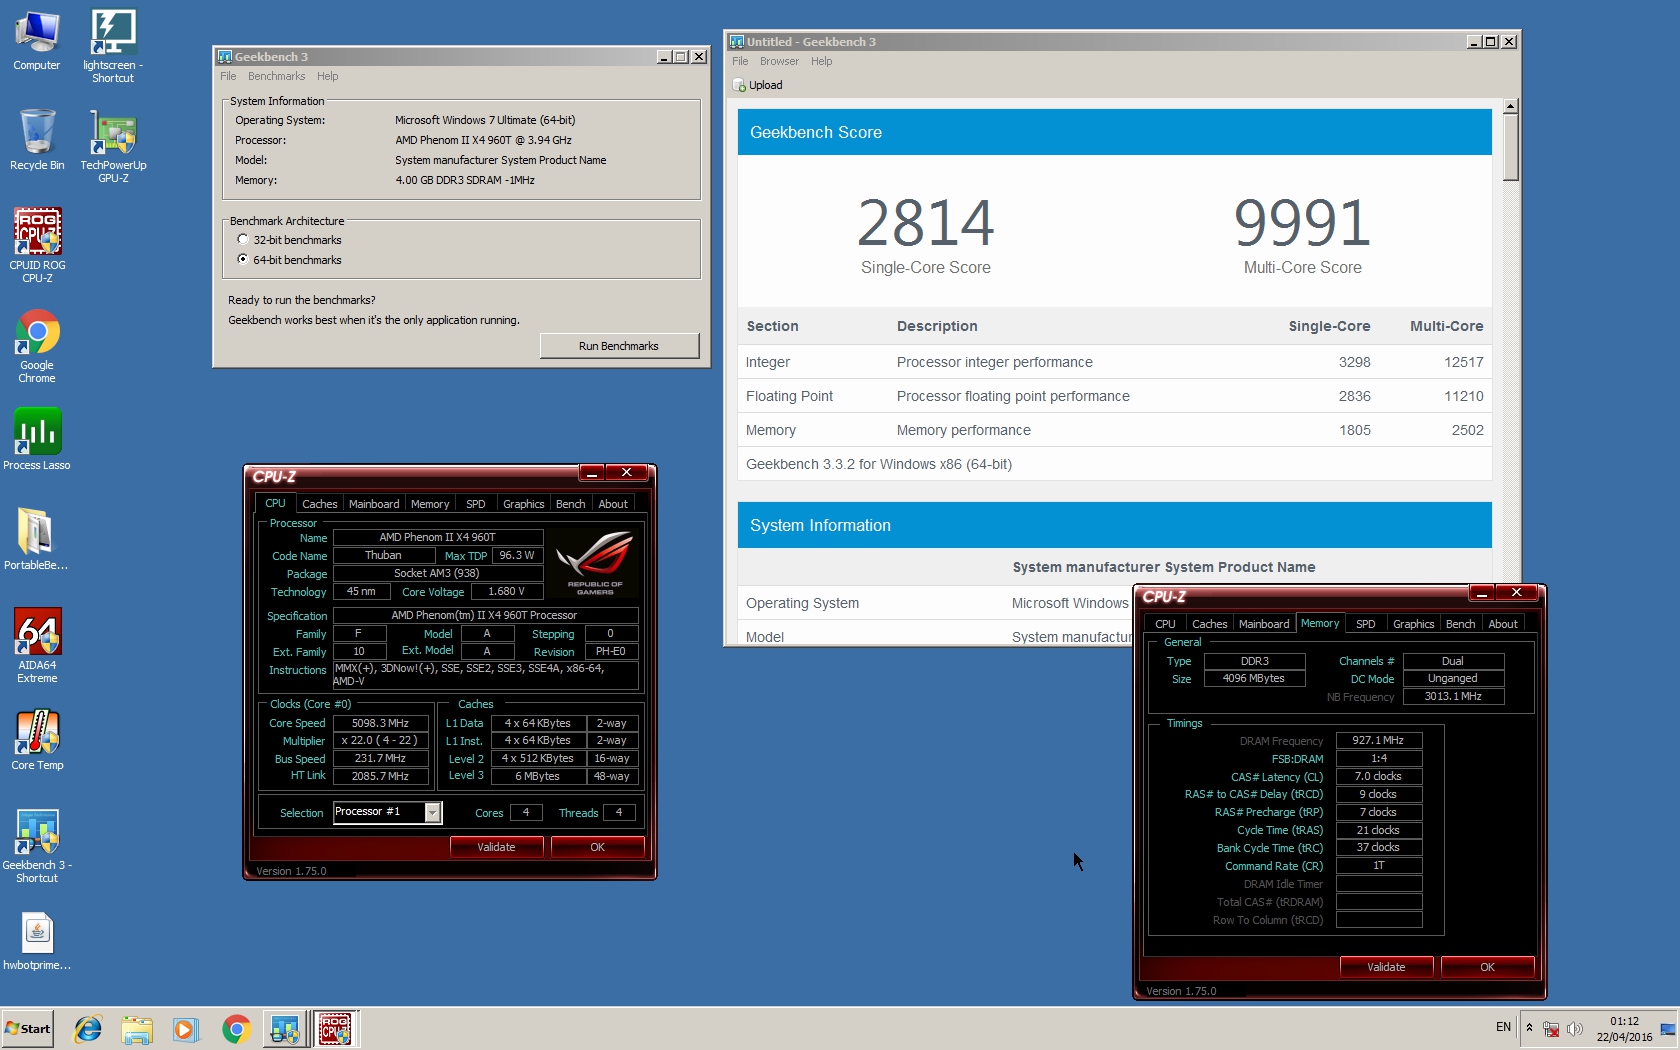Launch TechPowerUp GPU-Z from desktop
The image size is (1680, 1050).
(113, 146)
